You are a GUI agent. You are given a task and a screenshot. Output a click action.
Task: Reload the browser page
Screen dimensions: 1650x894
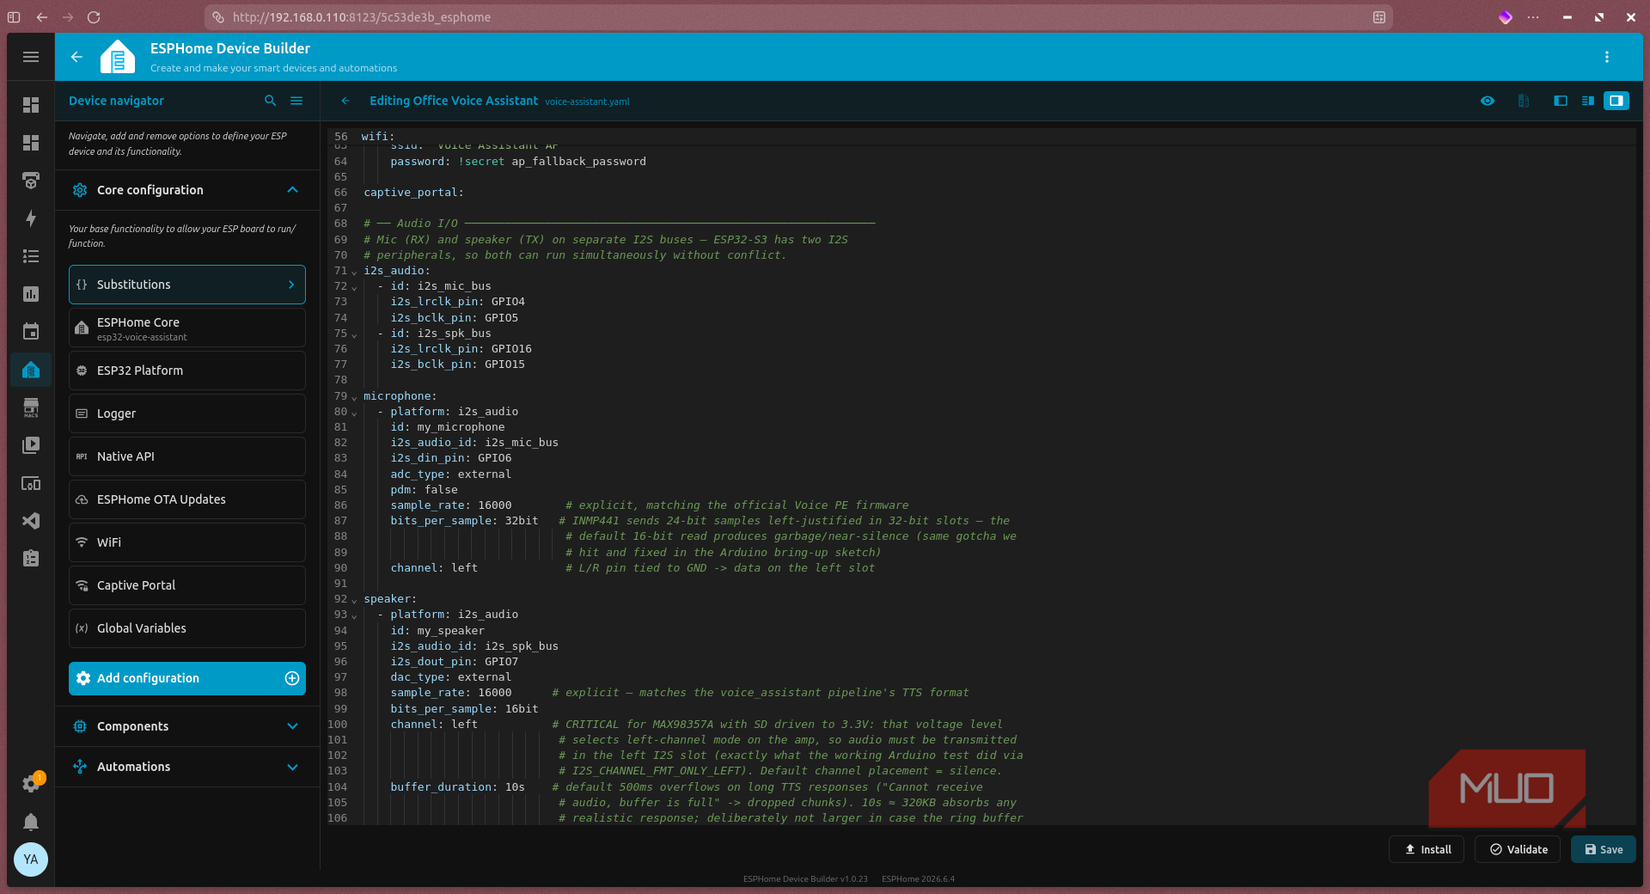click(94, 17)
